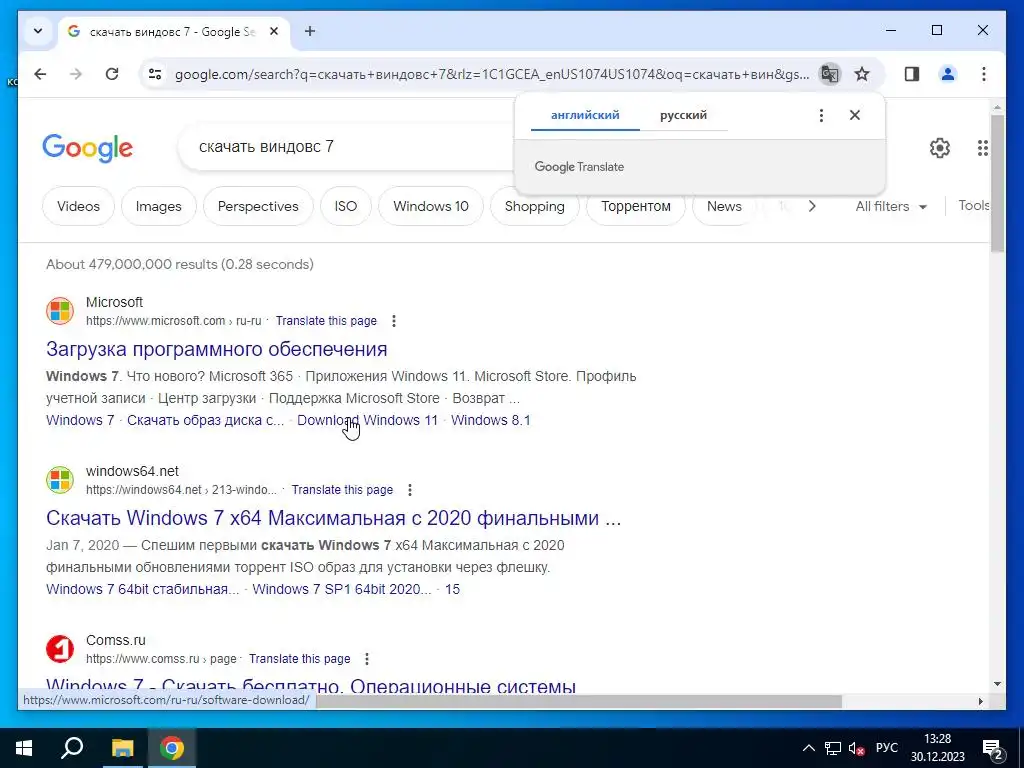Viewport: 1024px width, 768px height.
Task: Open a new browser tab
Action: pyautogui.click(x=310, y=31)
